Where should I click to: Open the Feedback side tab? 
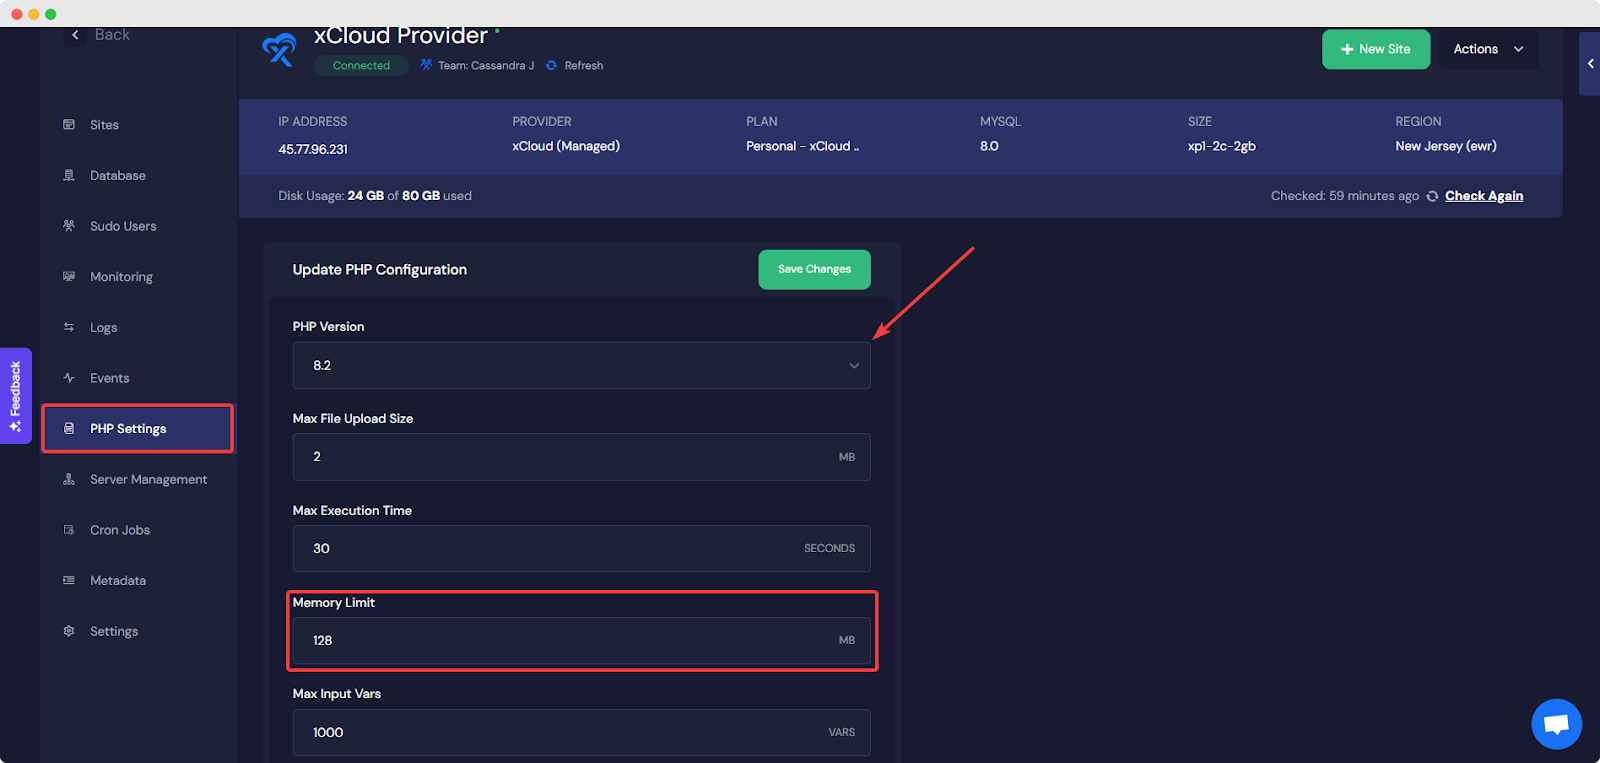tap(16, 396)
